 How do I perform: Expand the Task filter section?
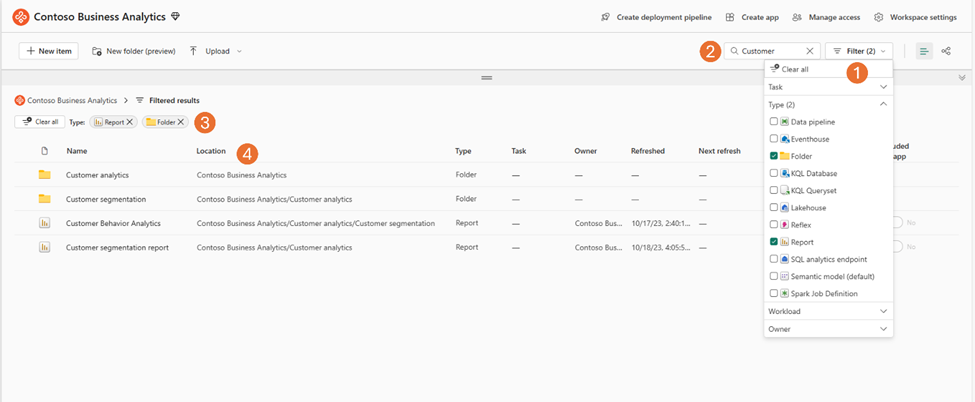pos(828,87)
